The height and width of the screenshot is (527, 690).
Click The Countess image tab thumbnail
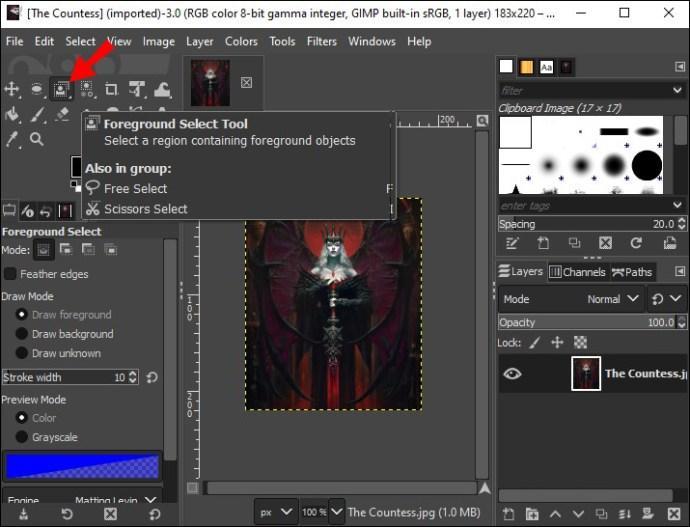[210, 83]
